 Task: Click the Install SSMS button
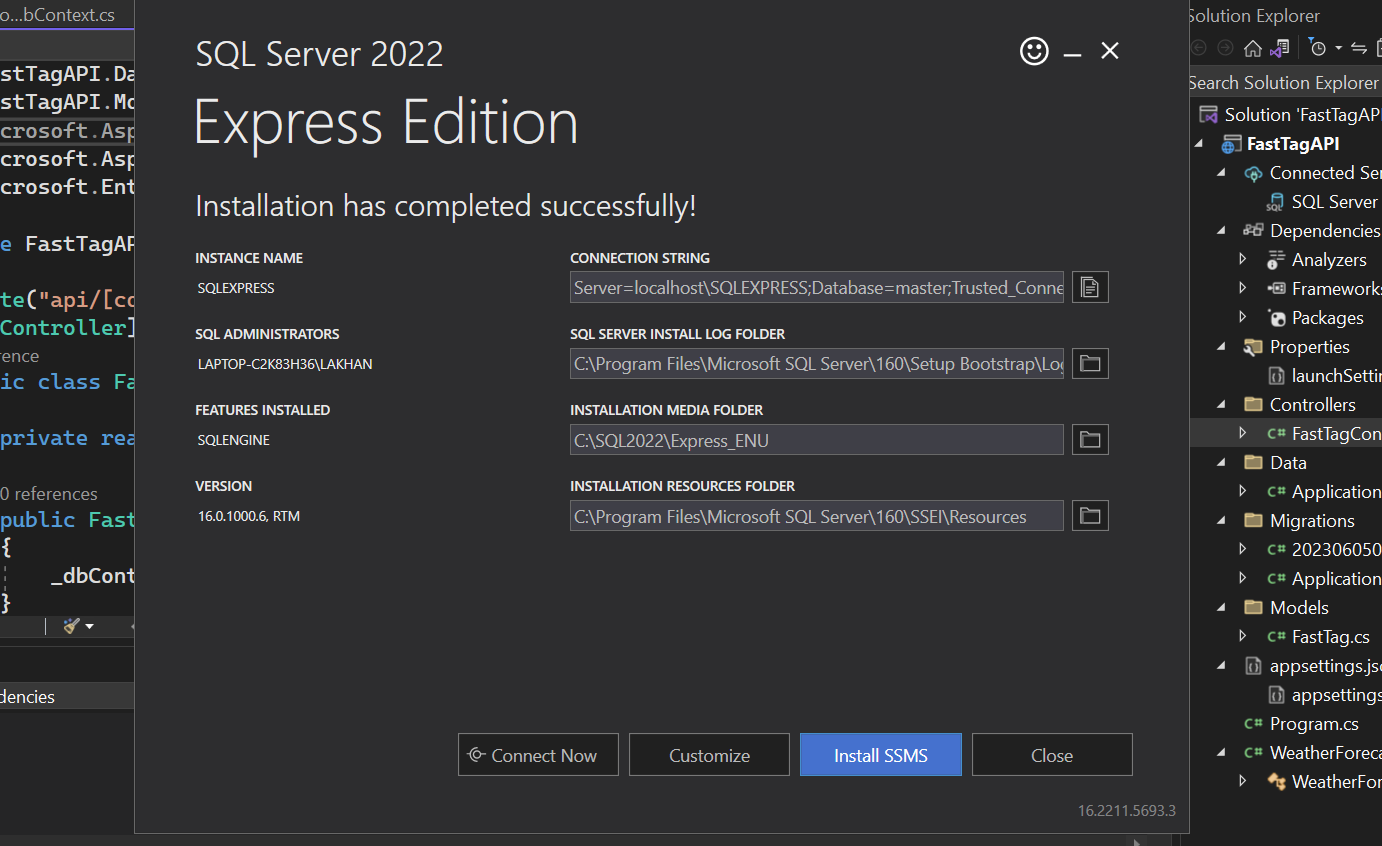[x=880, y=755]
